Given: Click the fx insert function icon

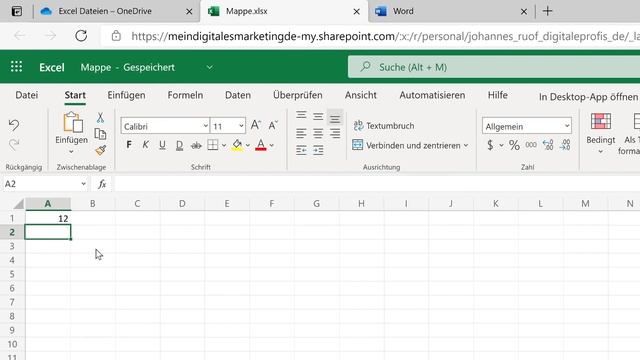Looking at the screenshot, I should point(102,184).
